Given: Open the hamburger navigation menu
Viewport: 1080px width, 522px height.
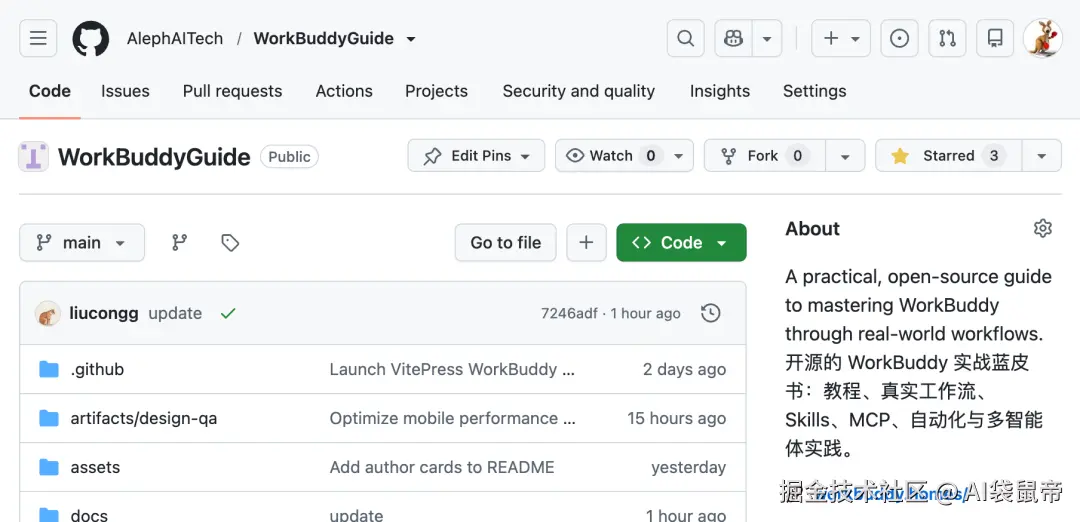Looking at the screenshot, I should pyautogui.click(x=38, y=39).
